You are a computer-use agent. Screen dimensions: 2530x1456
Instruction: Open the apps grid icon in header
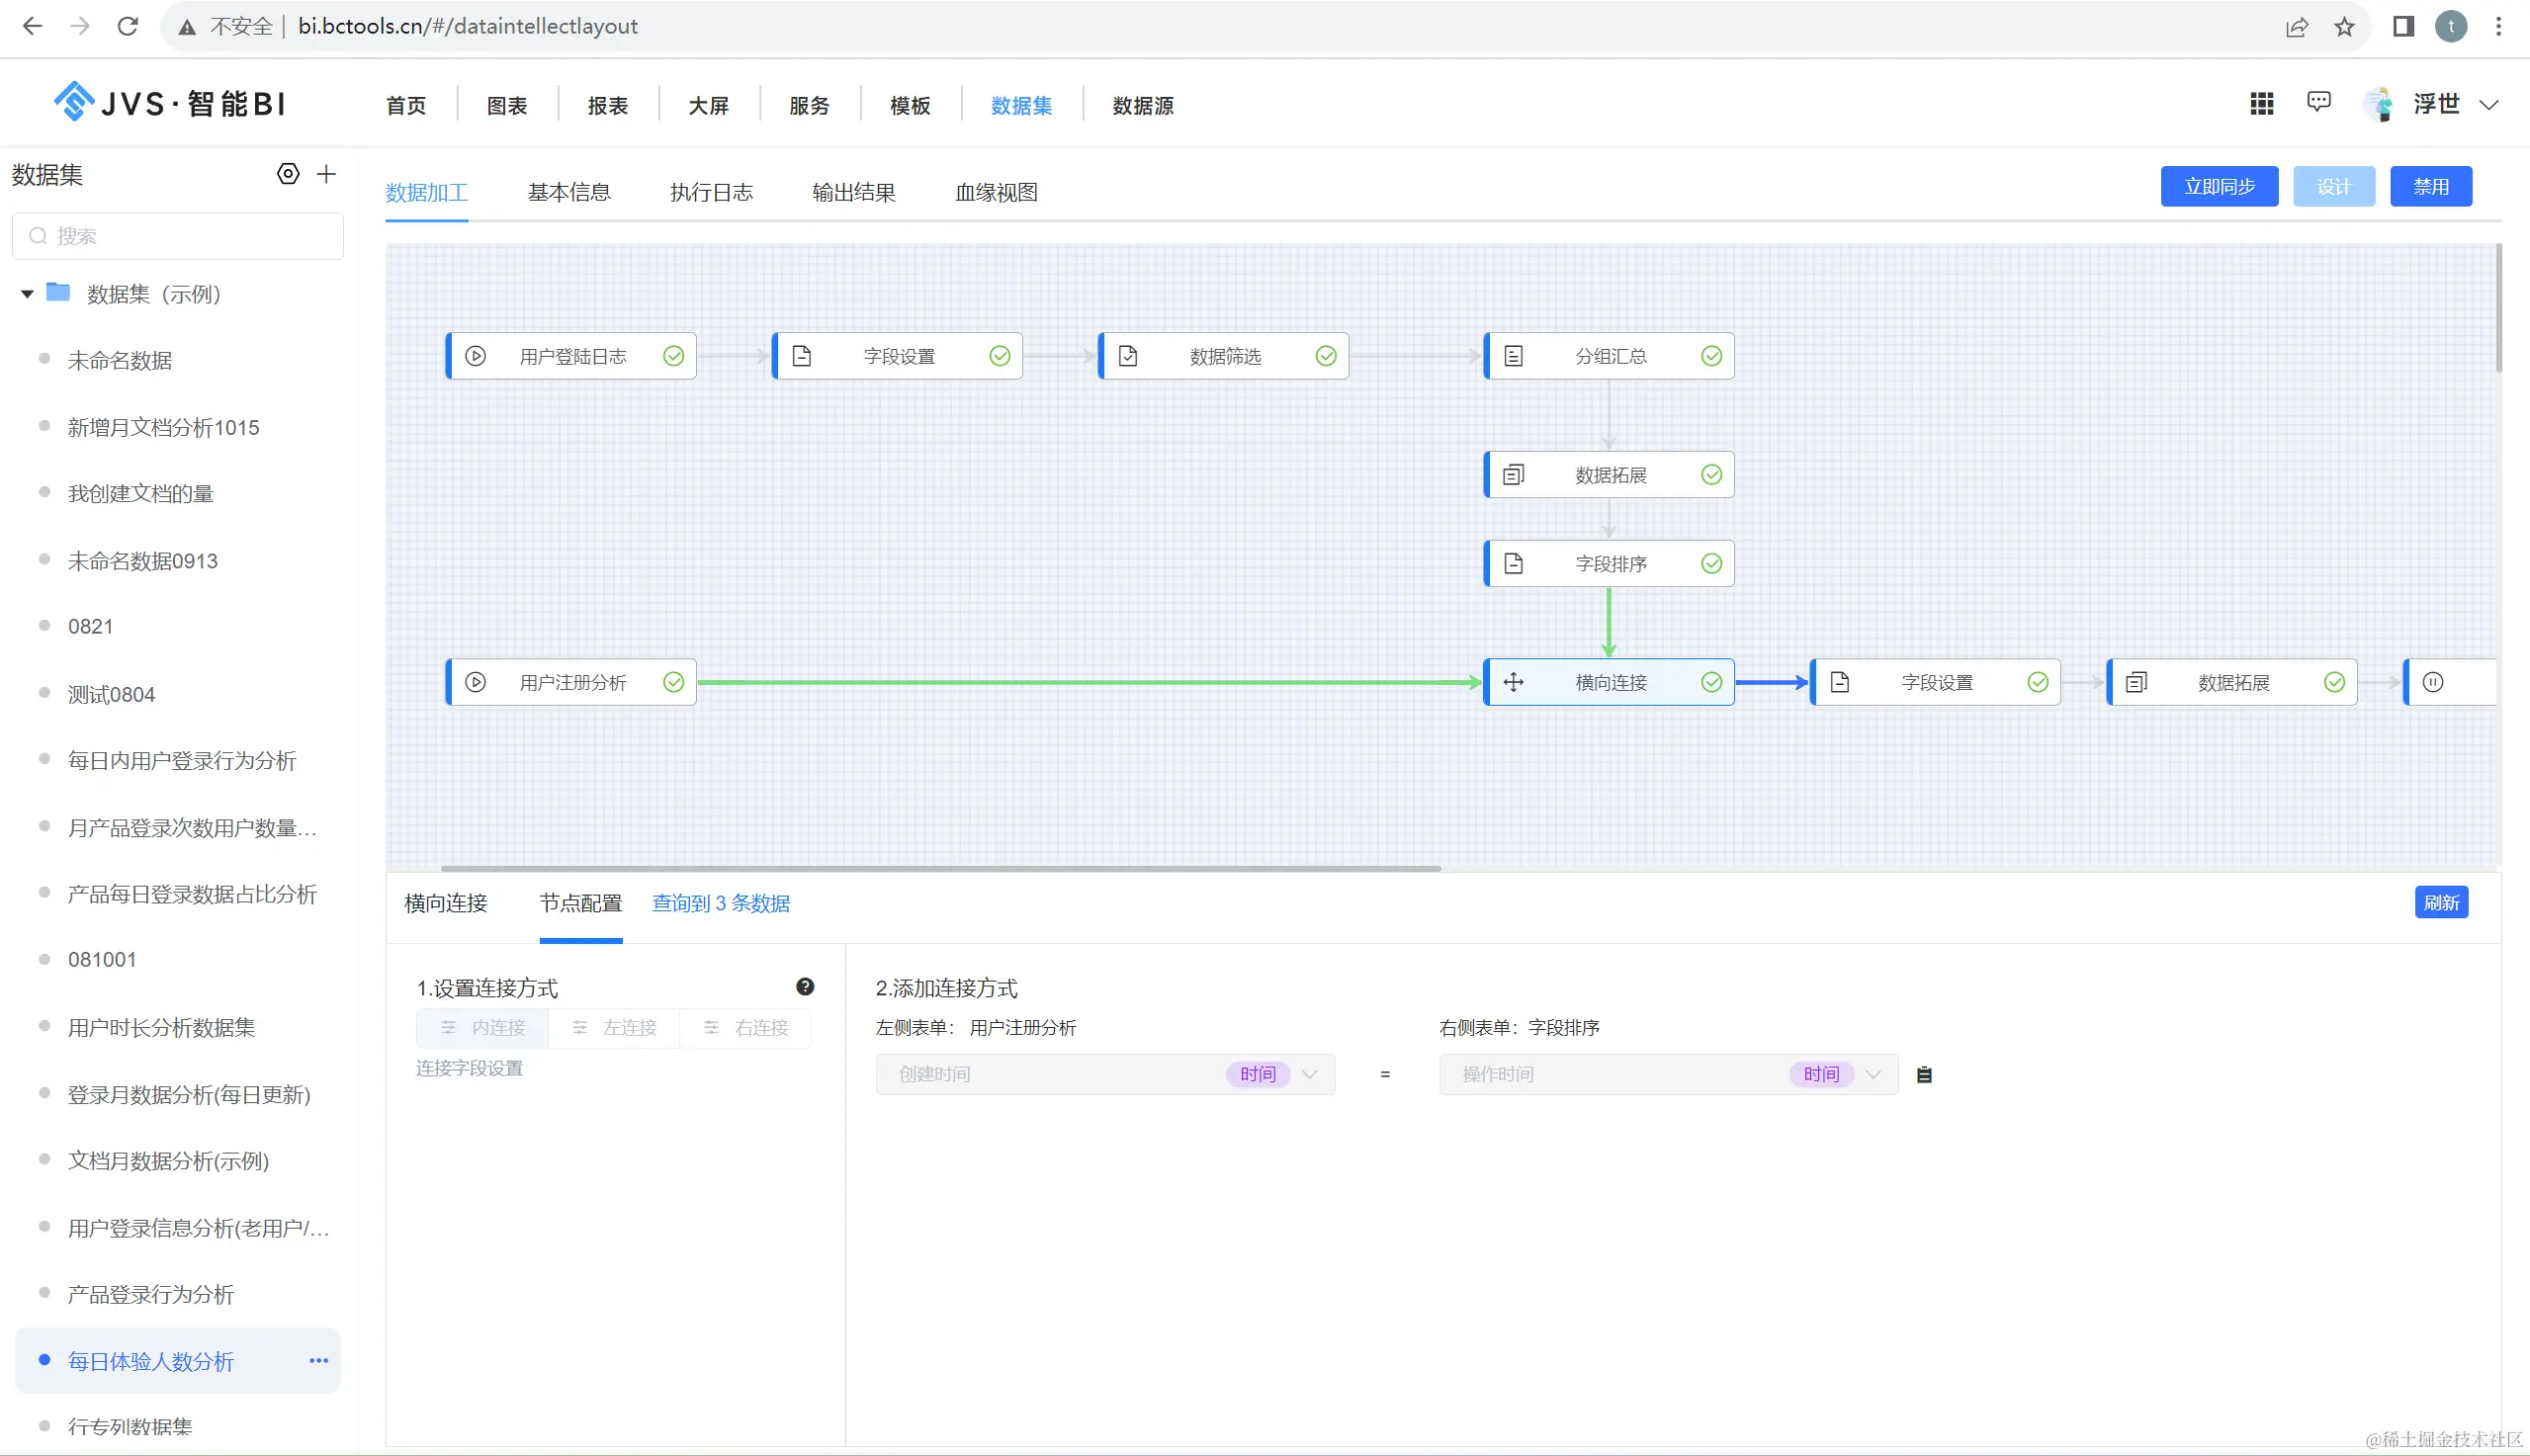point(2261,104)
